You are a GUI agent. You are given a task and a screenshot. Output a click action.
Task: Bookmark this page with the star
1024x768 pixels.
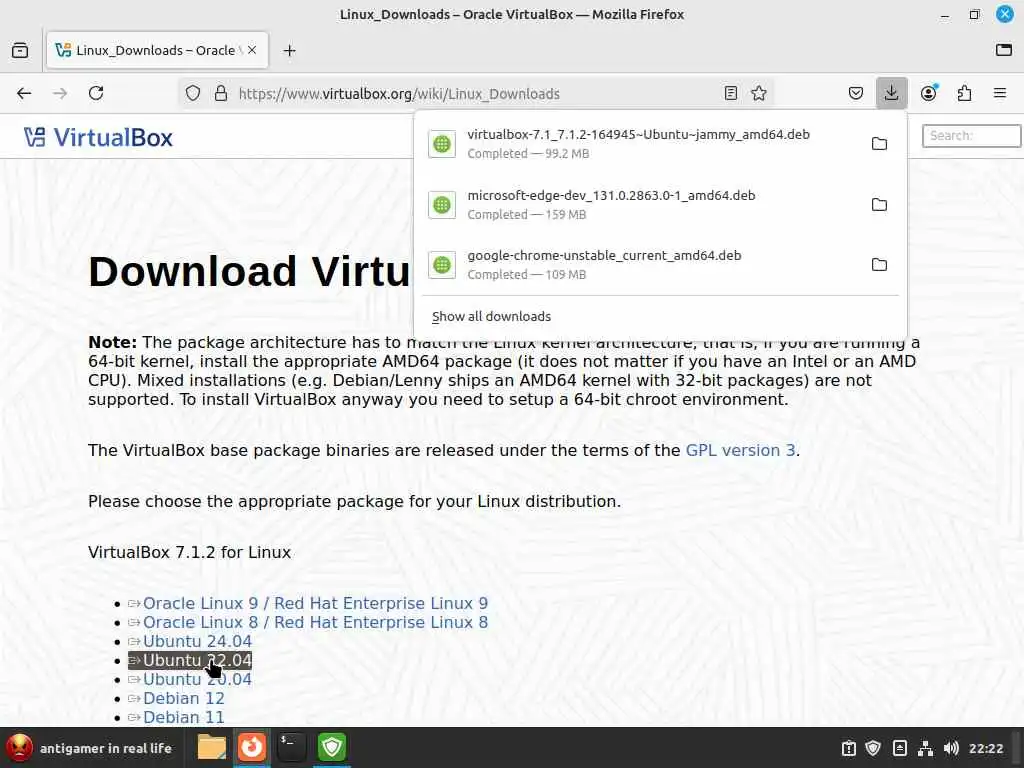tap(759, 93)
